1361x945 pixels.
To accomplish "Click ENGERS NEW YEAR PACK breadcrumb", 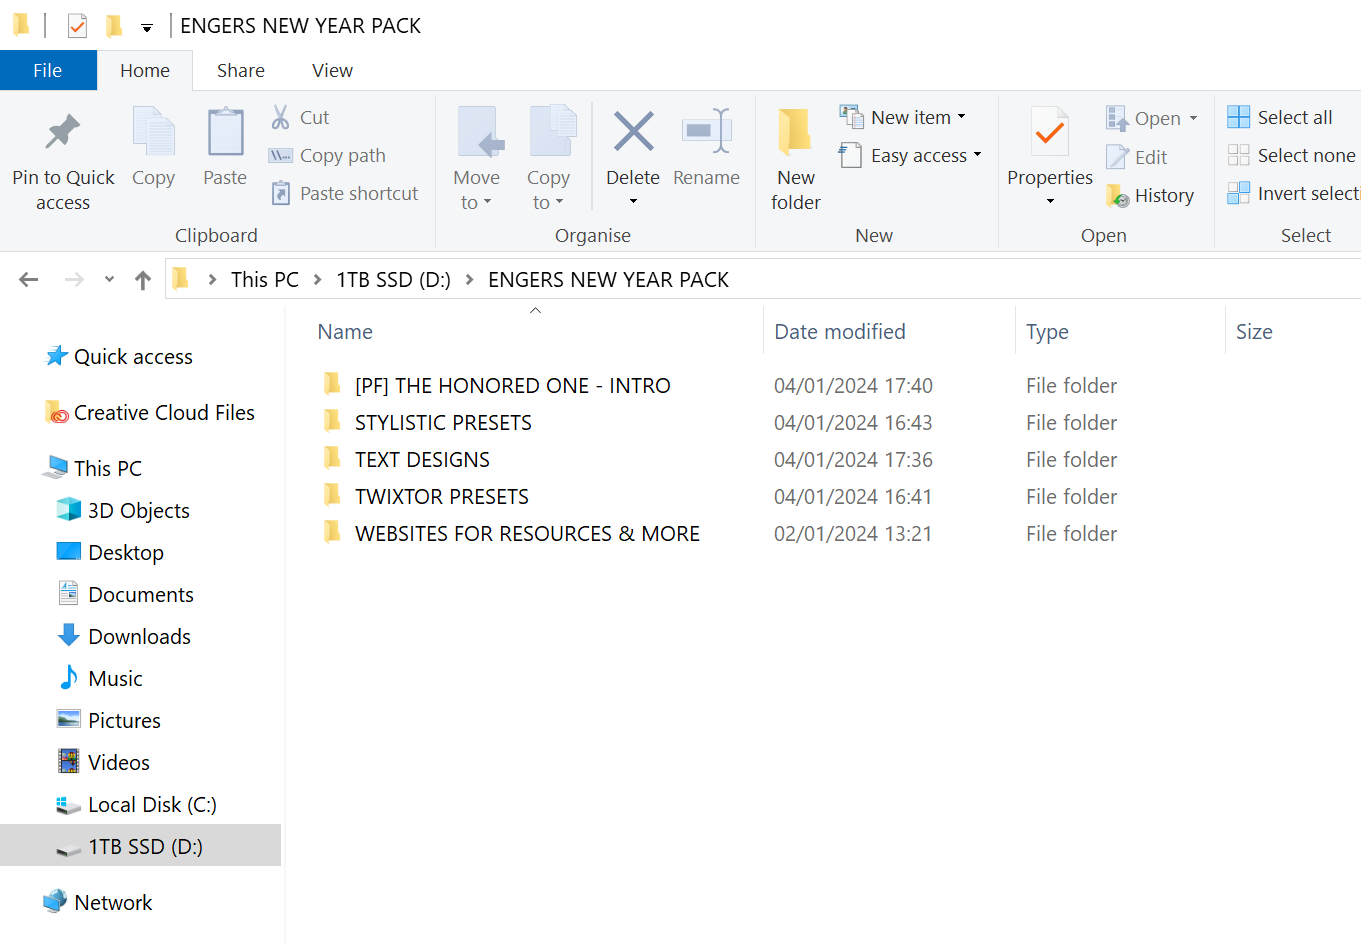I will (x=608, y=280).
